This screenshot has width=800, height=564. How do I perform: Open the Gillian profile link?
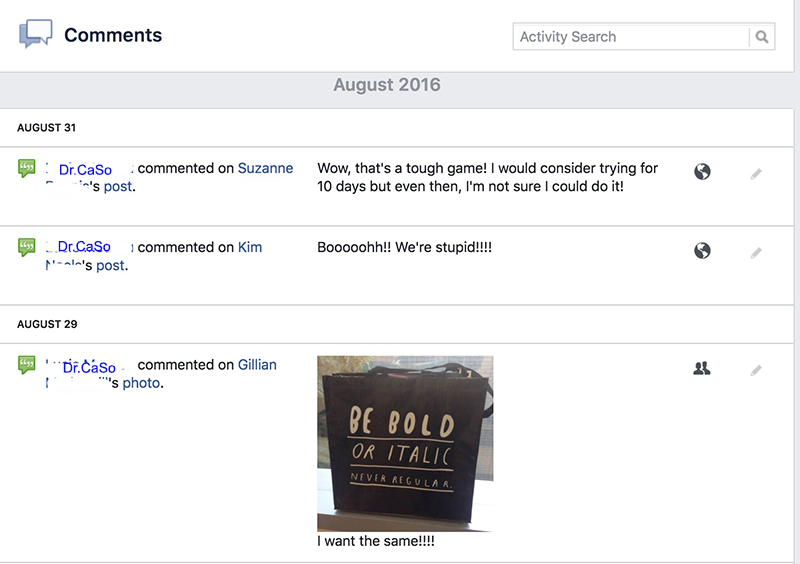[257, 365]
